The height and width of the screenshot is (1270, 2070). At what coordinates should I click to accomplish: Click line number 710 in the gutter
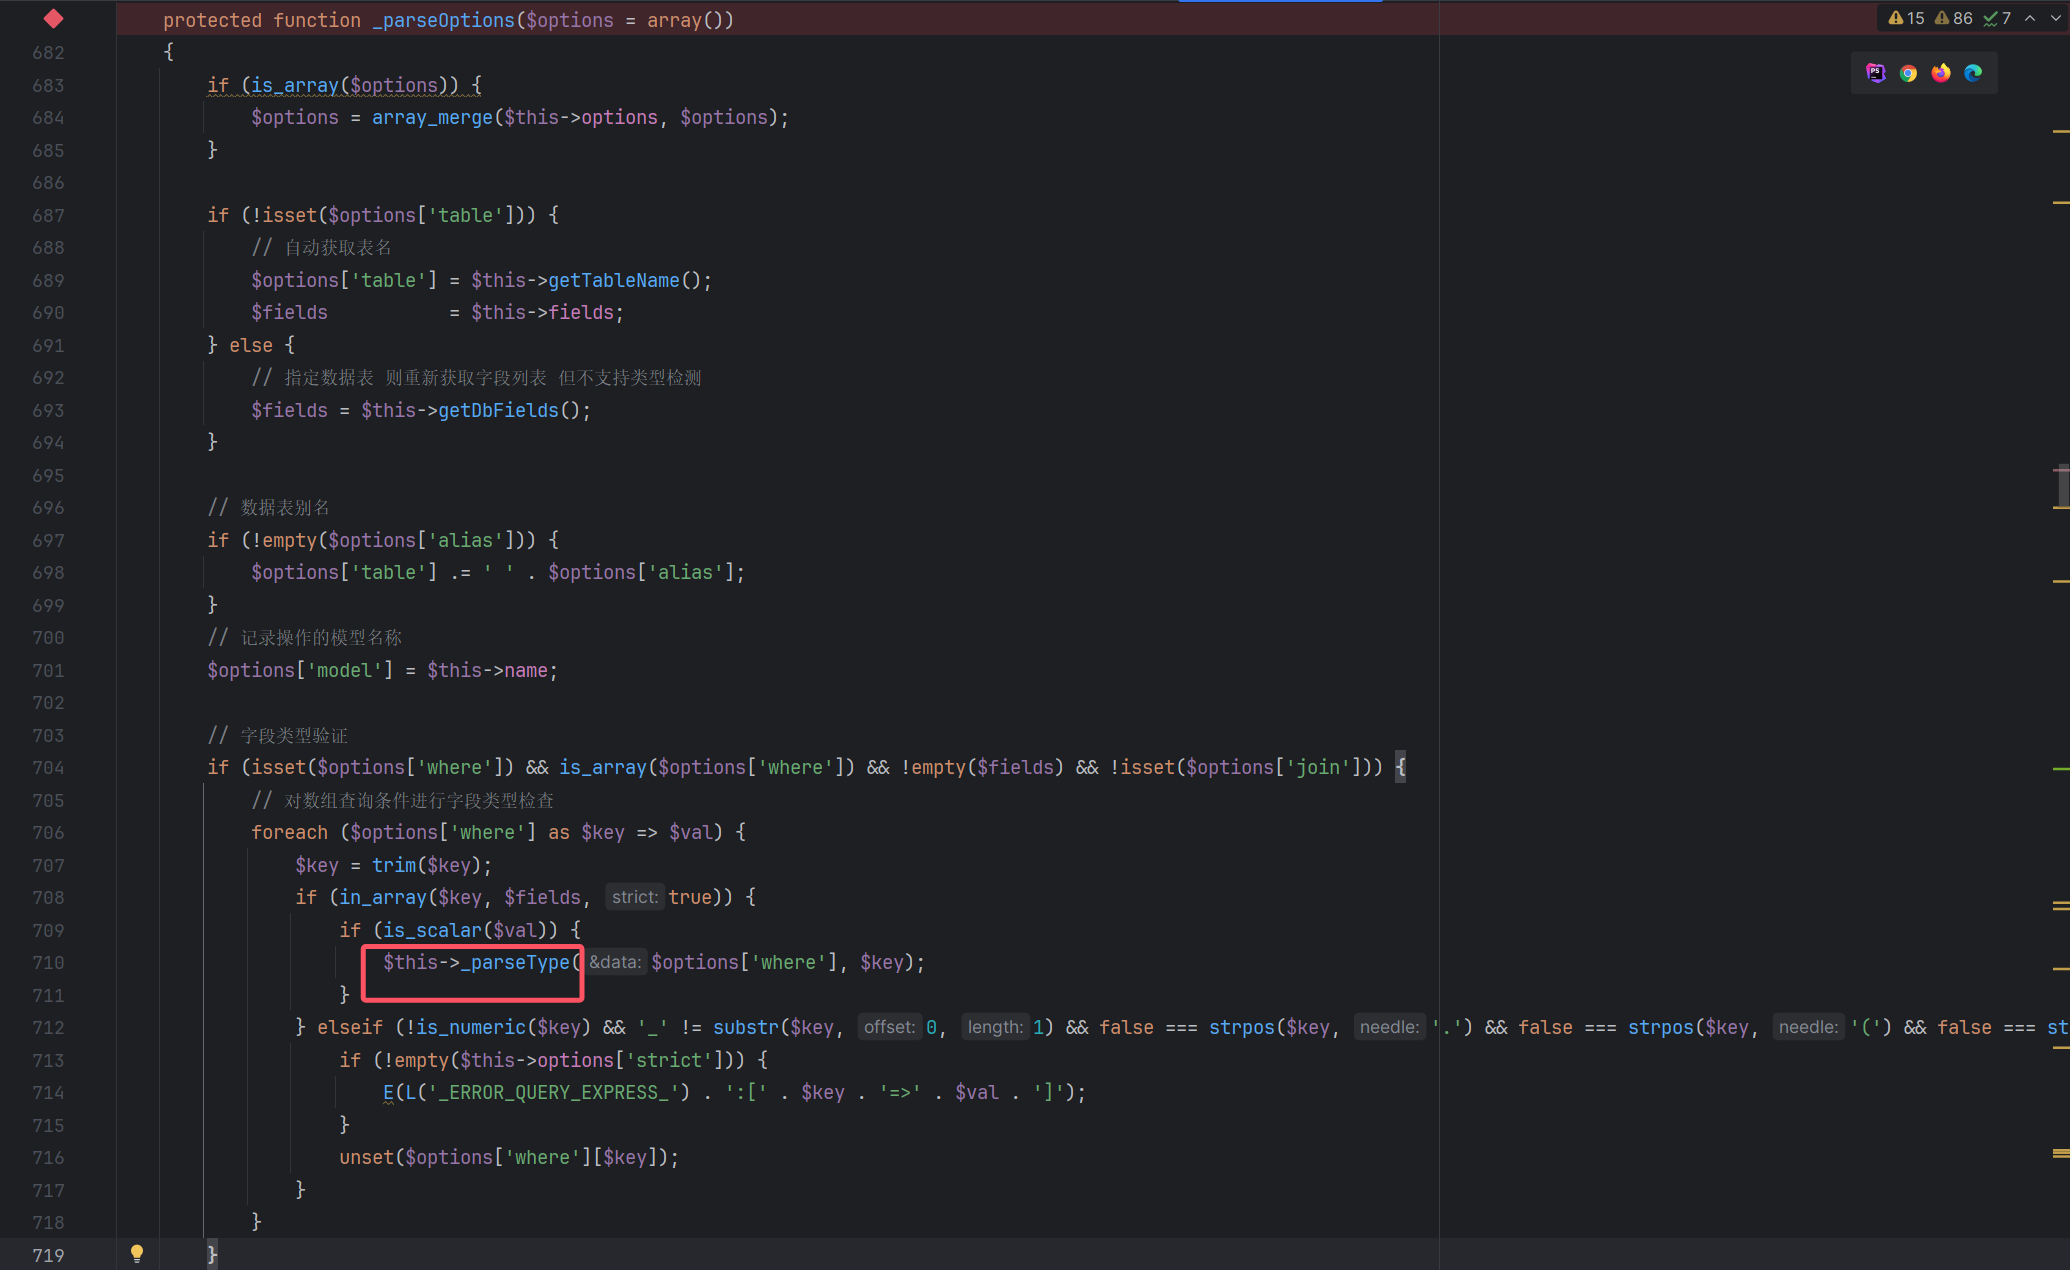48,962
